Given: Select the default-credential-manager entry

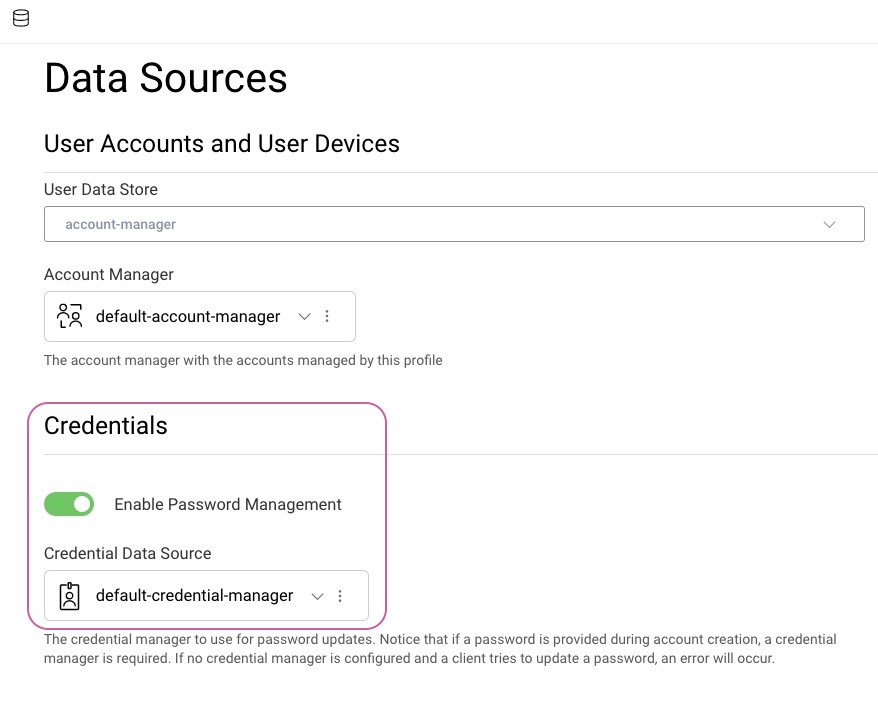Looking at the screenshot, I should click(193, 595).
